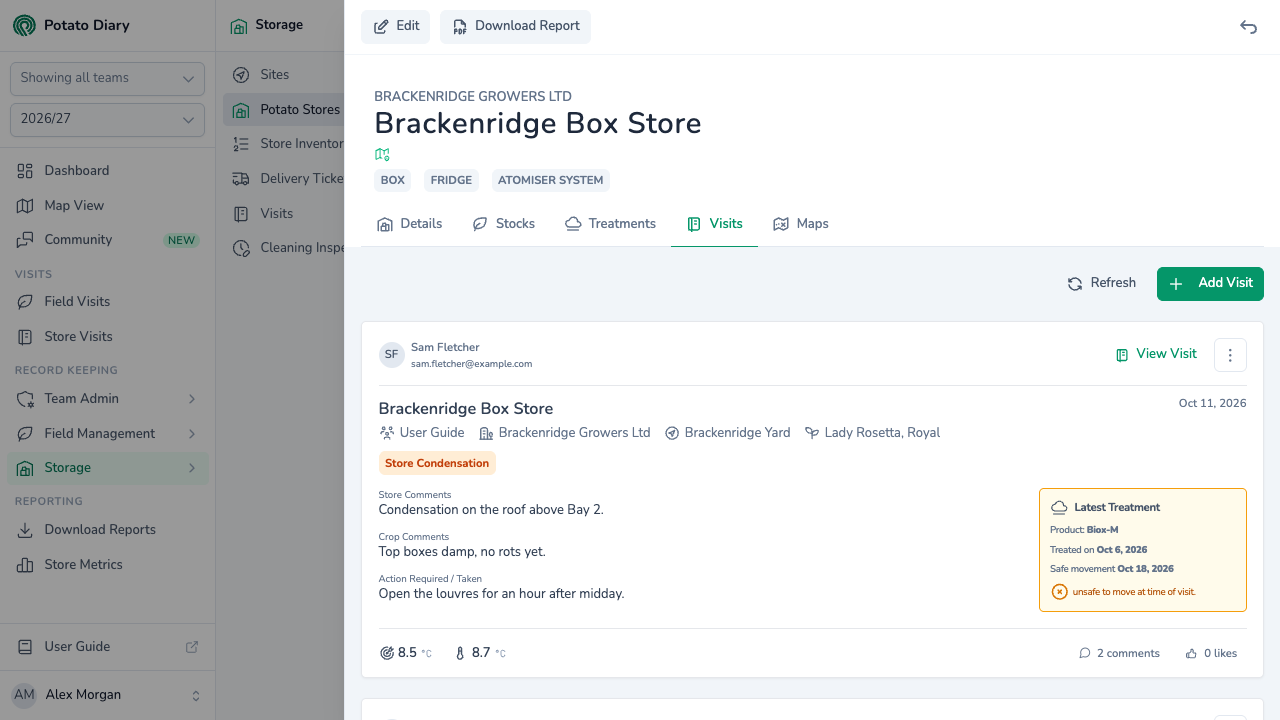This screenshot has height=720, width=1280.
Task: Switch to the Treatments tab
Action: (x=610, y=224)
